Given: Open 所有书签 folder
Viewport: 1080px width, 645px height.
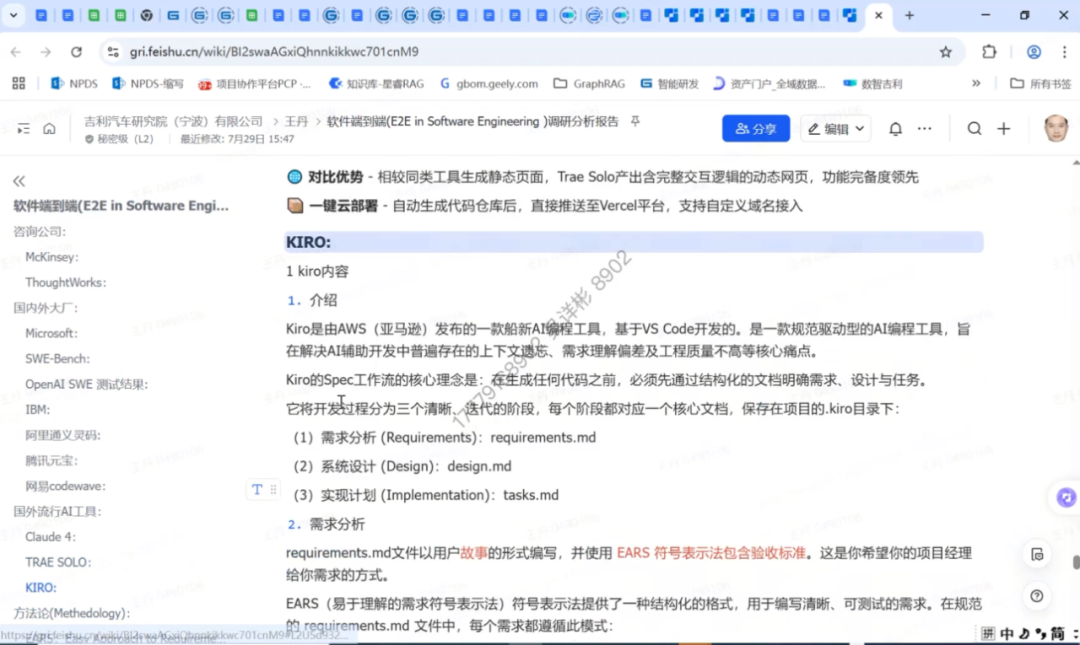Looking at the screenshot, I should coord(1041,83).
